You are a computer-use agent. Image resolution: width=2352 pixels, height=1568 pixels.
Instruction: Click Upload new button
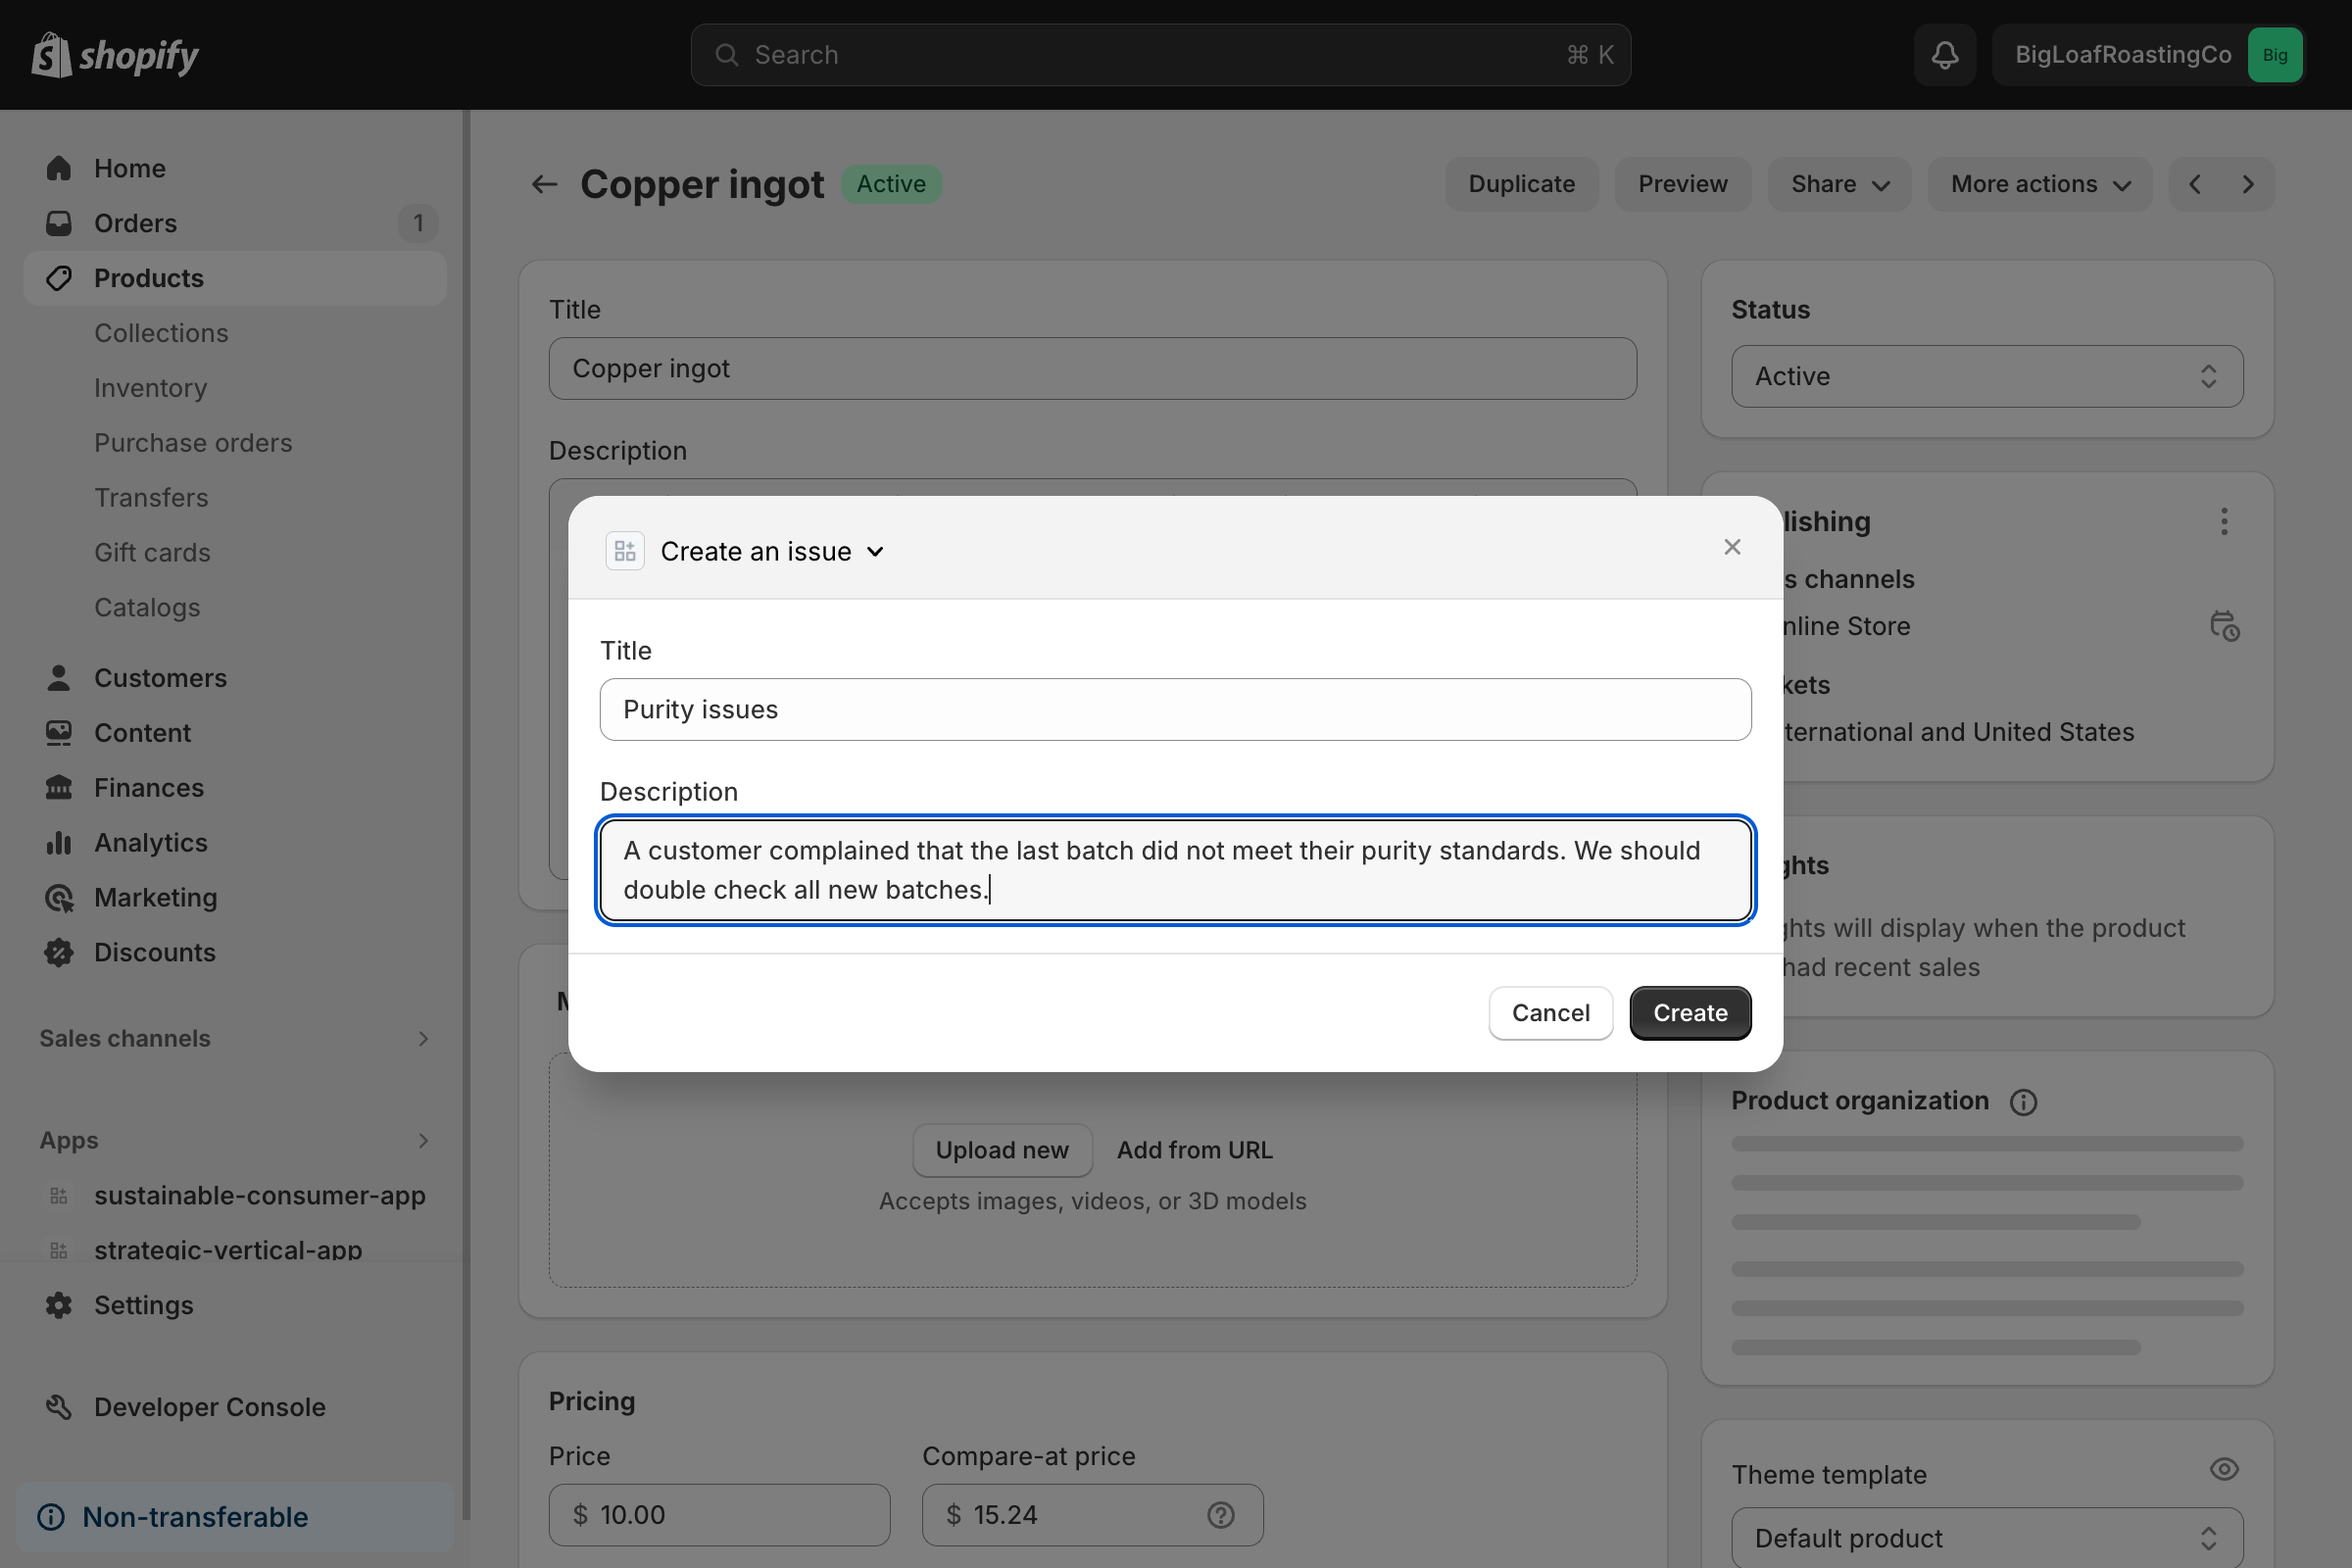(x=1002, y=1150)
